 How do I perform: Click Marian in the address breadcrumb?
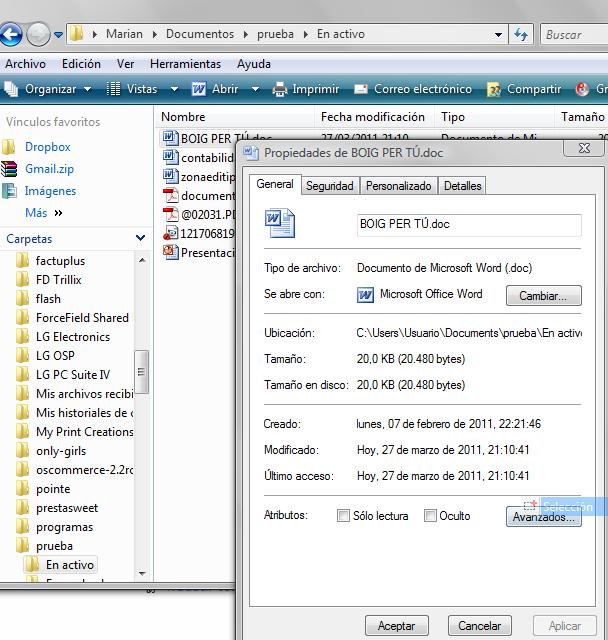(x=124, y=34)
